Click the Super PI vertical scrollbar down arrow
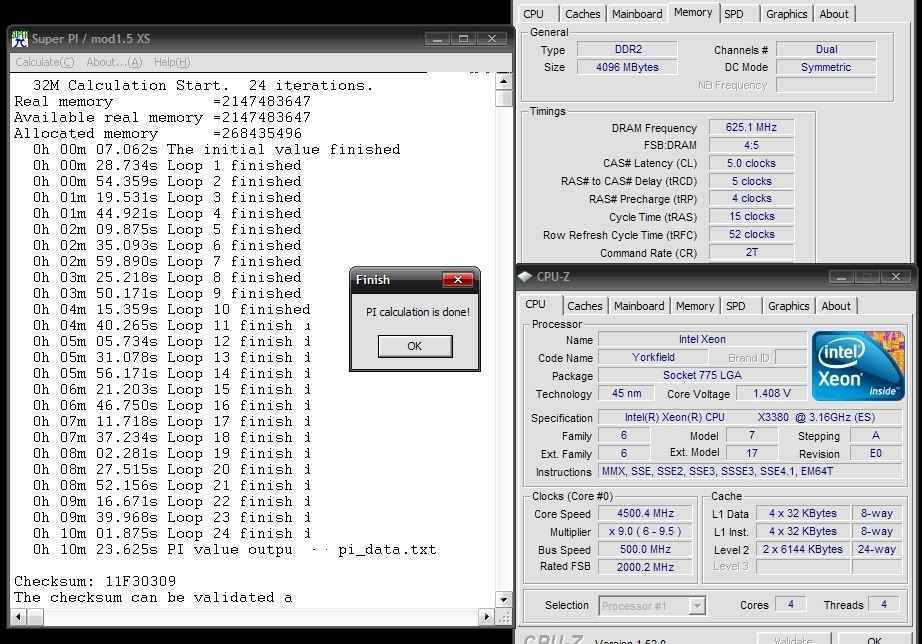Viewport: 922px width, 644px height. [503, 599]
